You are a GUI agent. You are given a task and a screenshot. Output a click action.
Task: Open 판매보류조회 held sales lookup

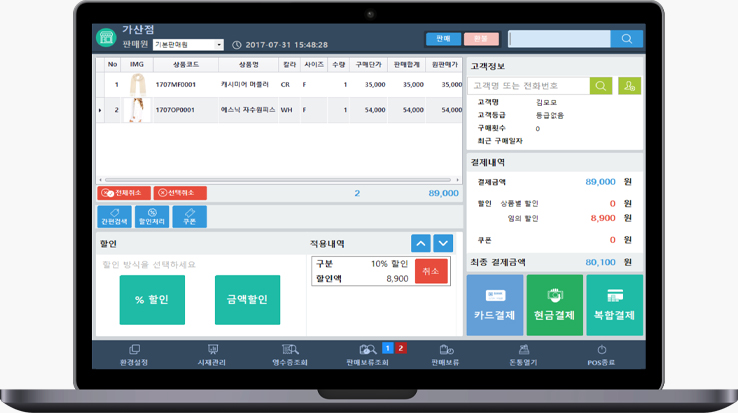click(368, 354)
